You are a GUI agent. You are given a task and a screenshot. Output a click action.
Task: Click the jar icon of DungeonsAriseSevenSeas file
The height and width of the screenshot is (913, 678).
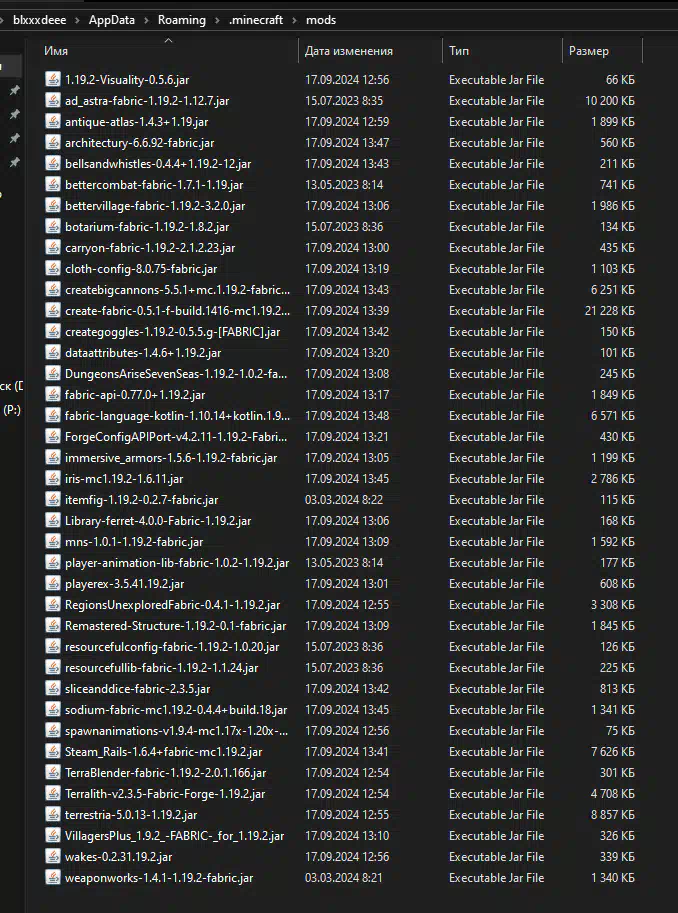[x=53, y=373]
